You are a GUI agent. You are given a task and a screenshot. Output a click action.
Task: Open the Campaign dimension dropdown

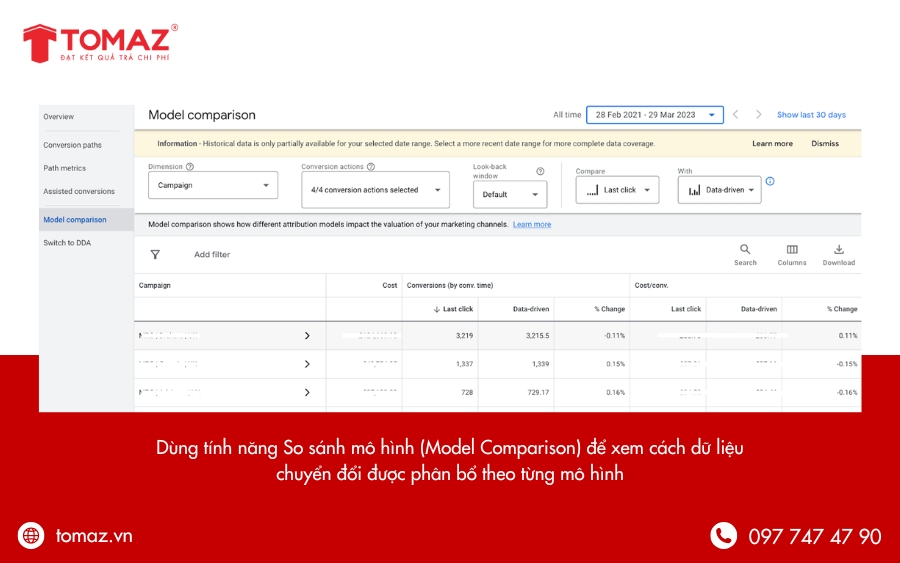(x=213, y=186)
